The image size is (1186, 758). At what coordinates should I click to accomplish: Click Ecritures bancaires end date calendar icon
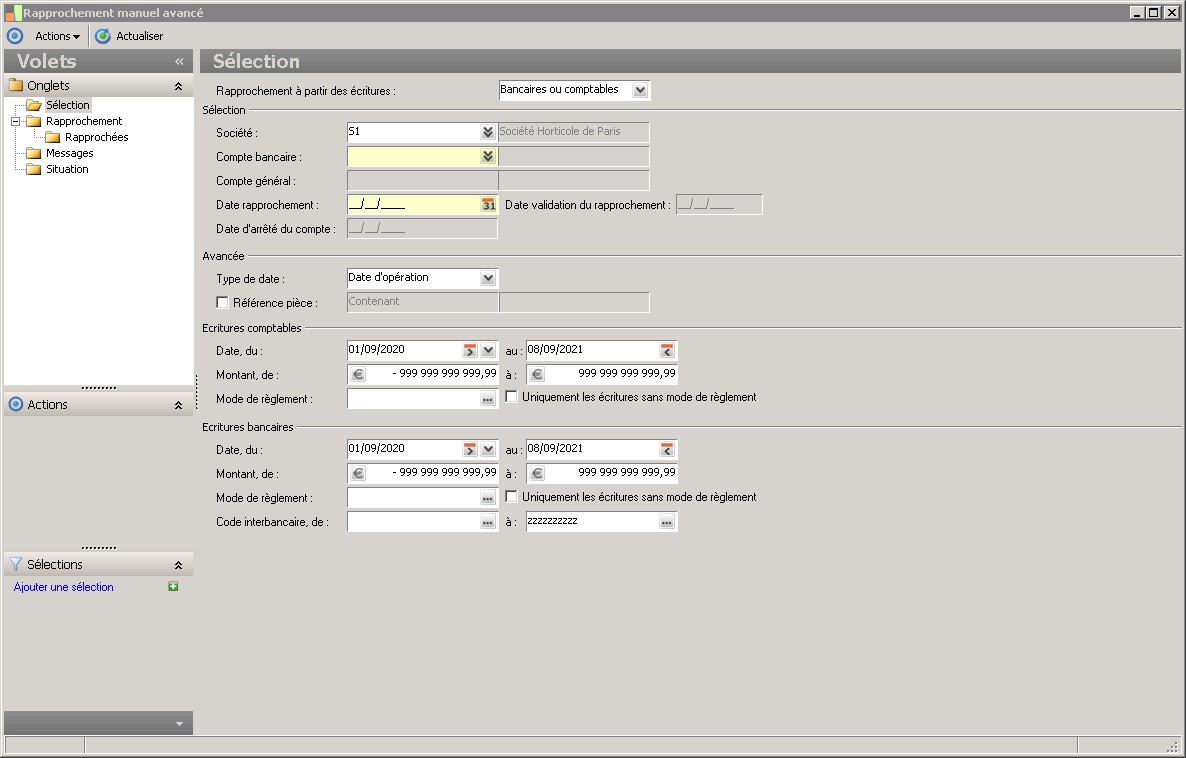pyautogui.click(x=667, y=450)
